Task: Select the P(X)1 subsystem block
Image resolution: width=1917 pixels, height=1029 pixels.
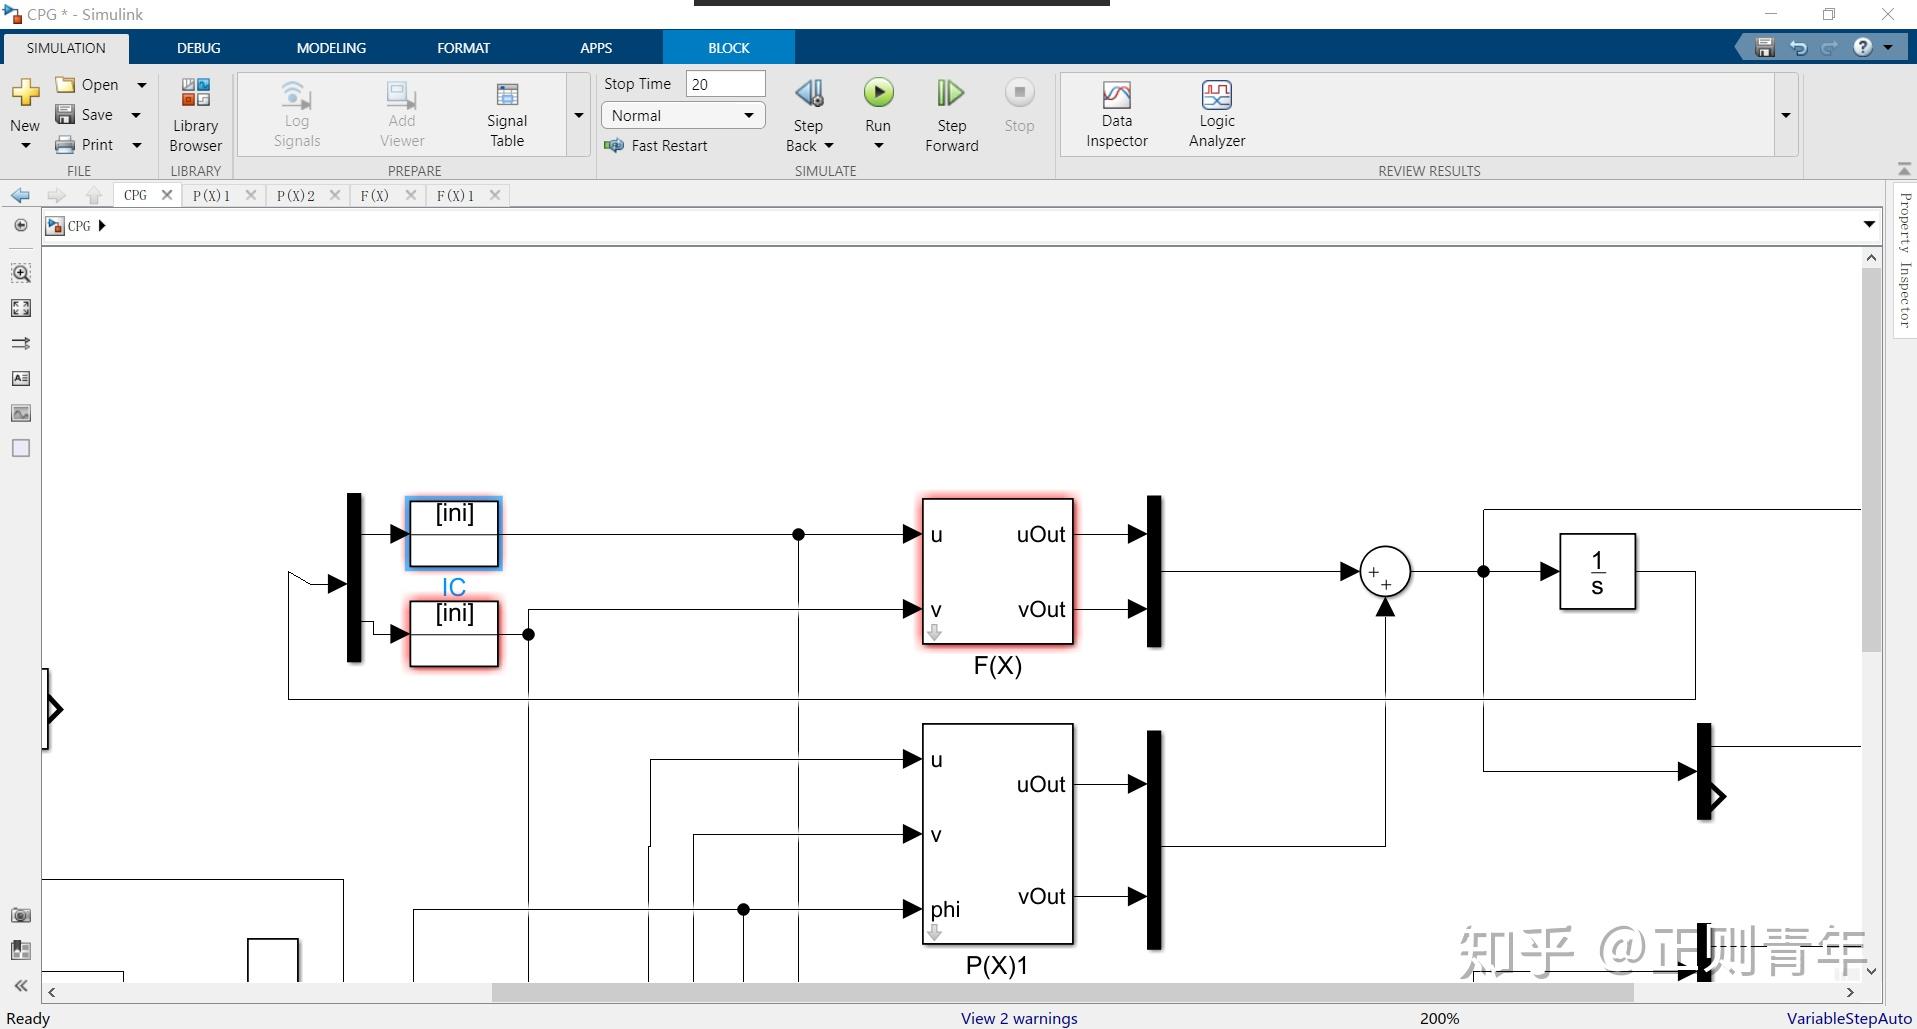Action: (x=998, y=834)
